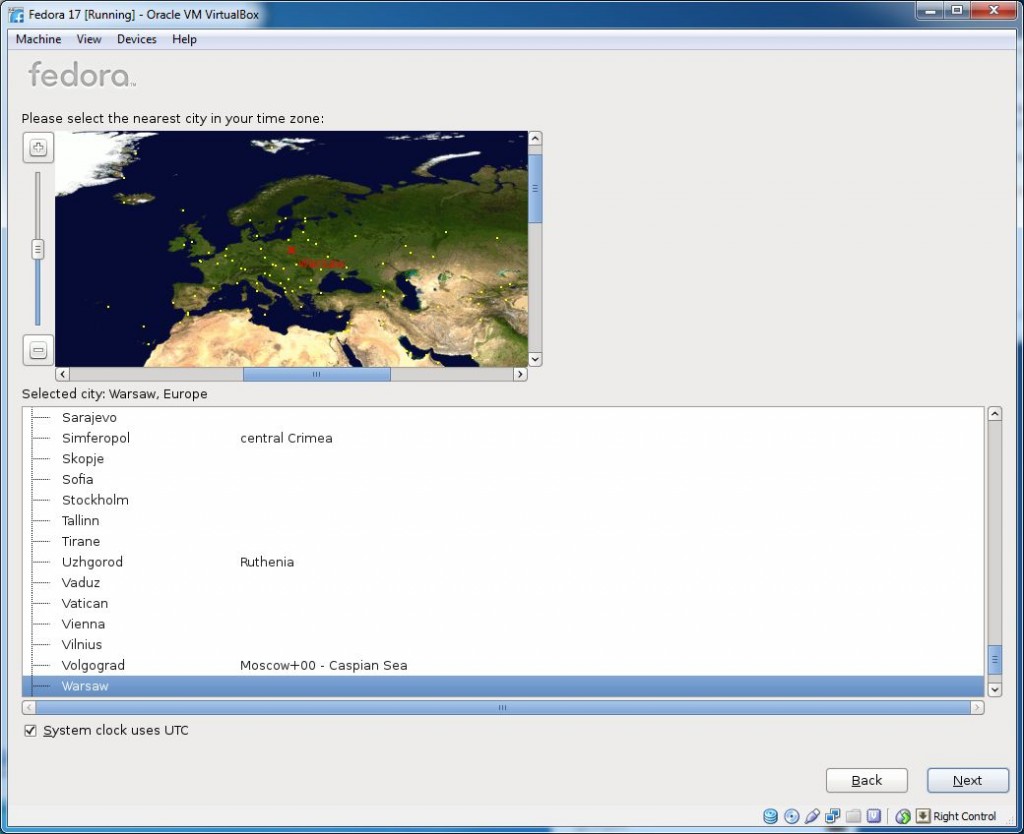
Task: Select Stockholm in the city list
Action: pos(503,500)
